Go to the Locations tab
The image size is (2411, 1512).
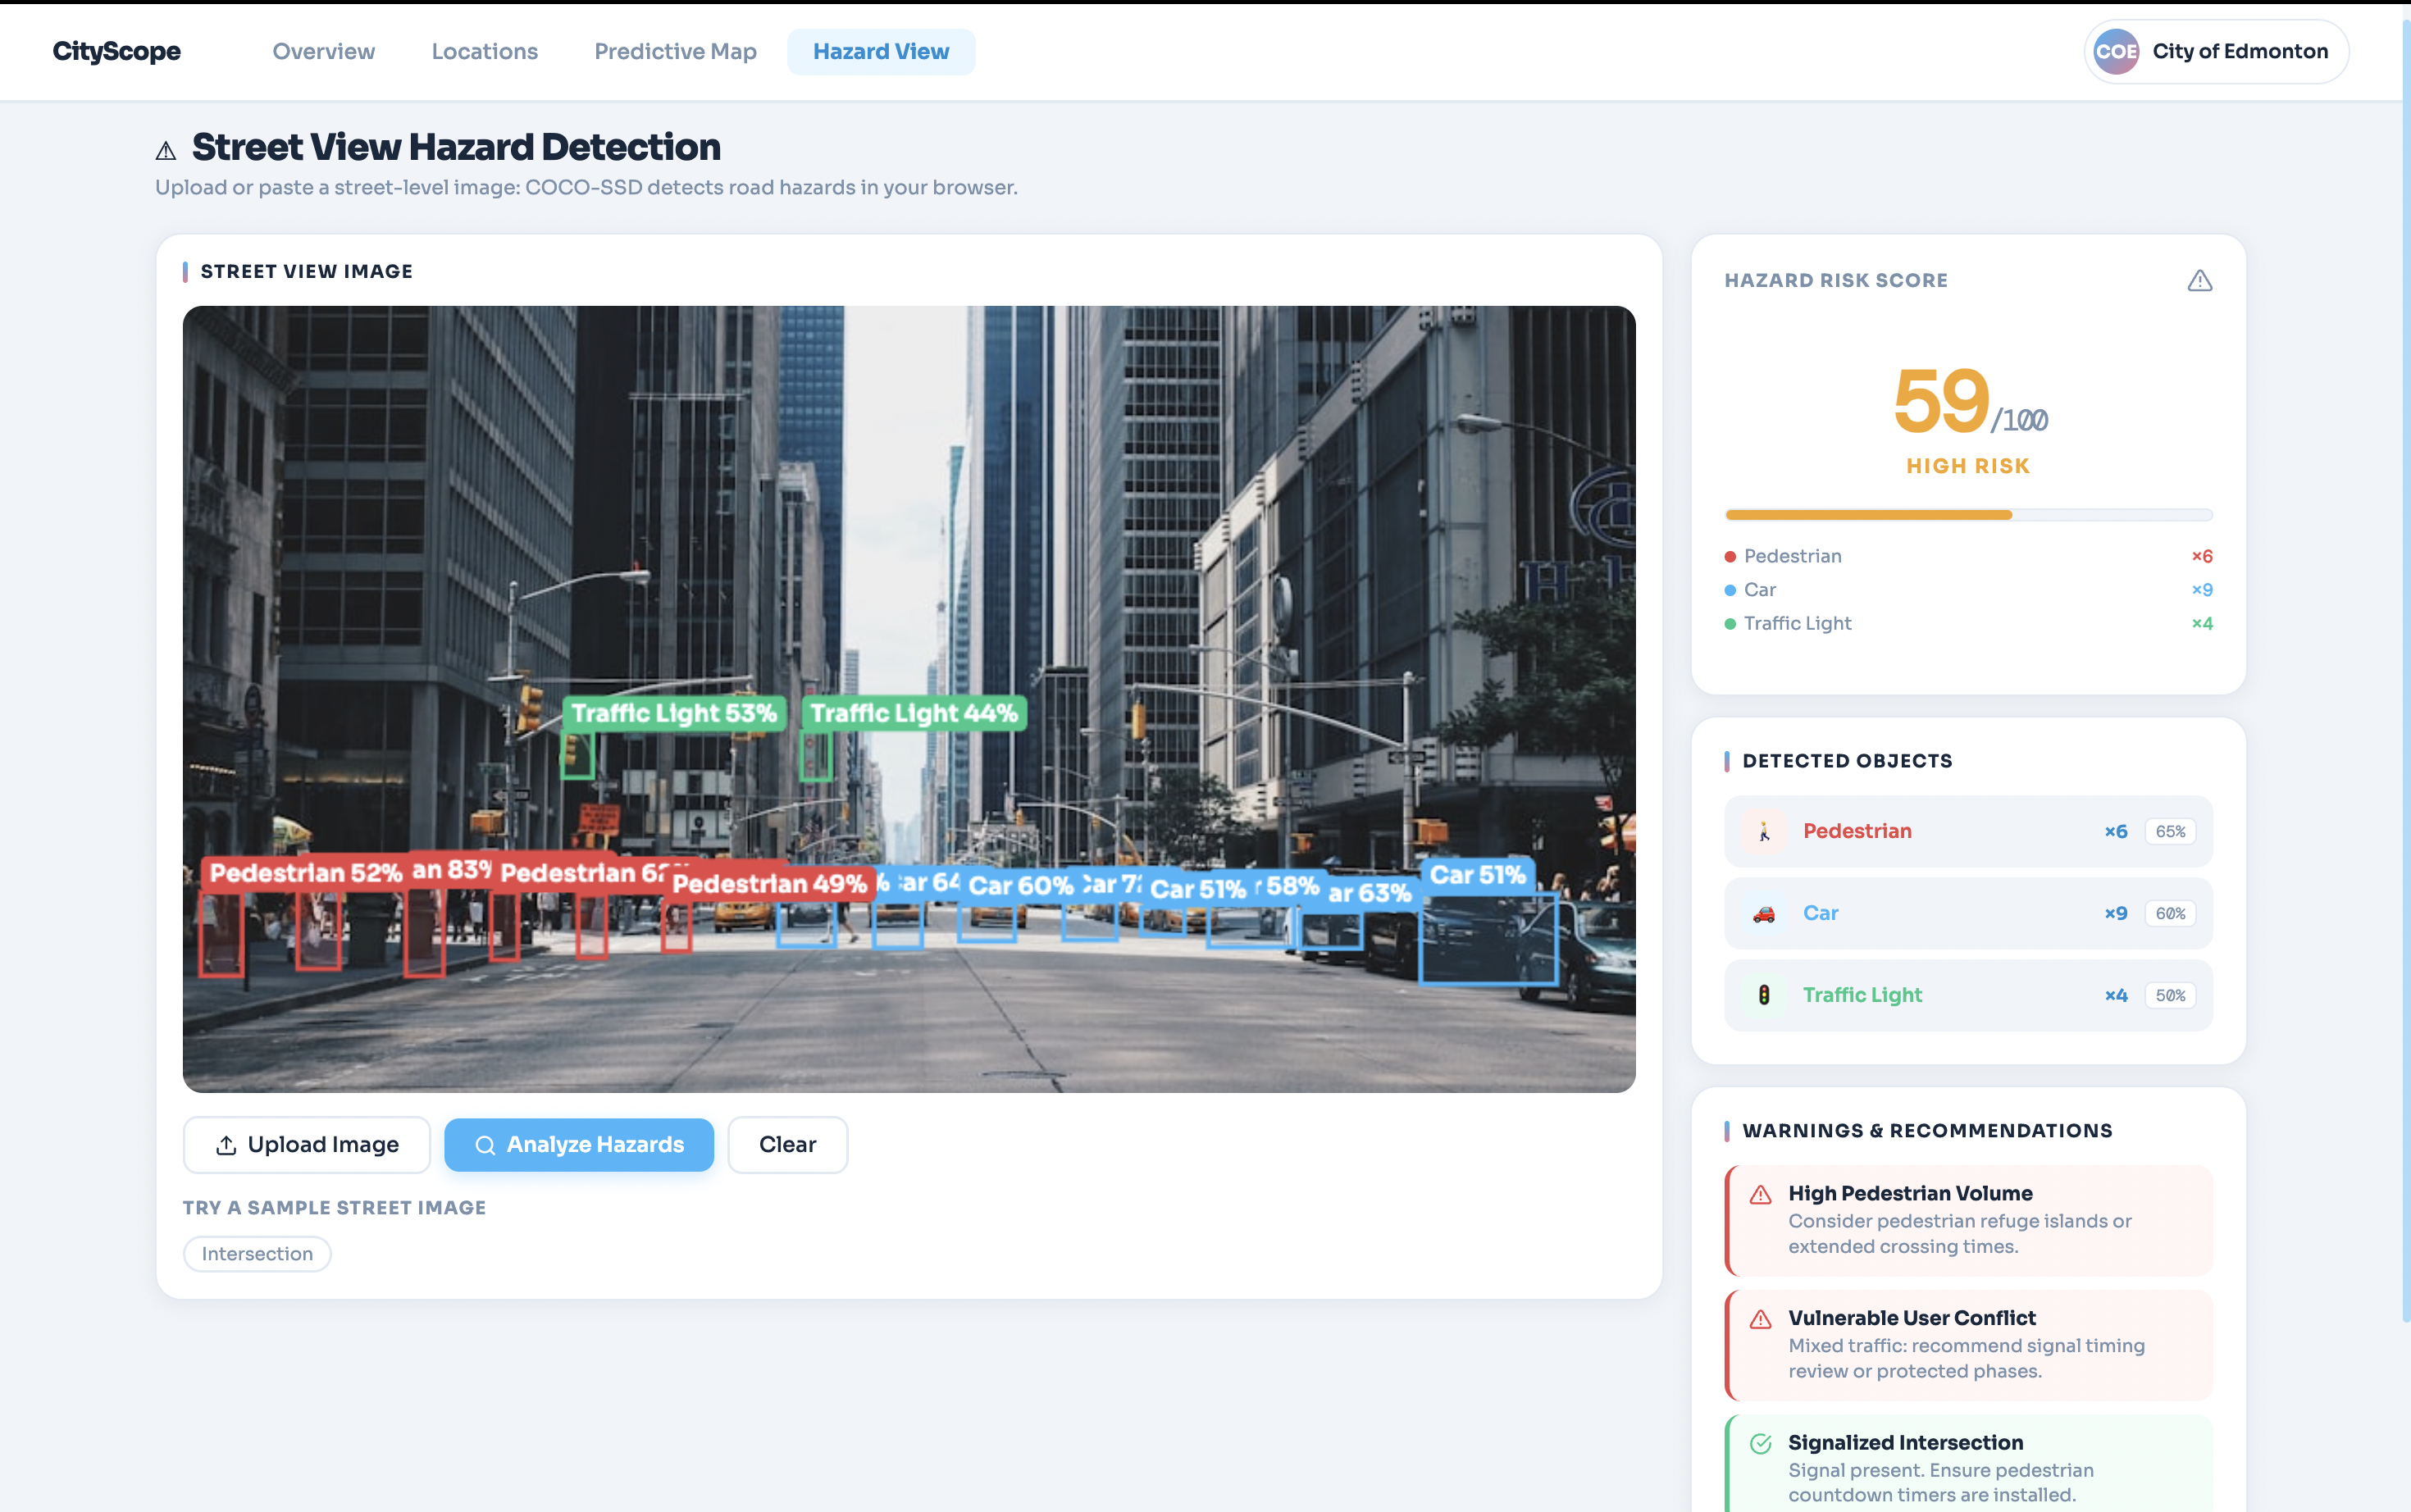point(484,52)
